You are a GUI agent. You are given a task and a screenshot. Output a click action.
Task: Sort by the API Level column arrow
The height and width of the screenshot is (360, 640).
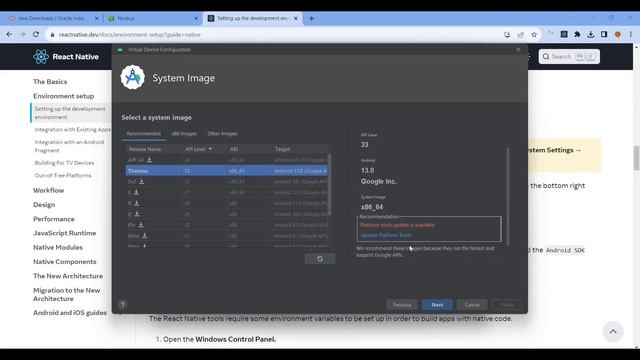210,149
